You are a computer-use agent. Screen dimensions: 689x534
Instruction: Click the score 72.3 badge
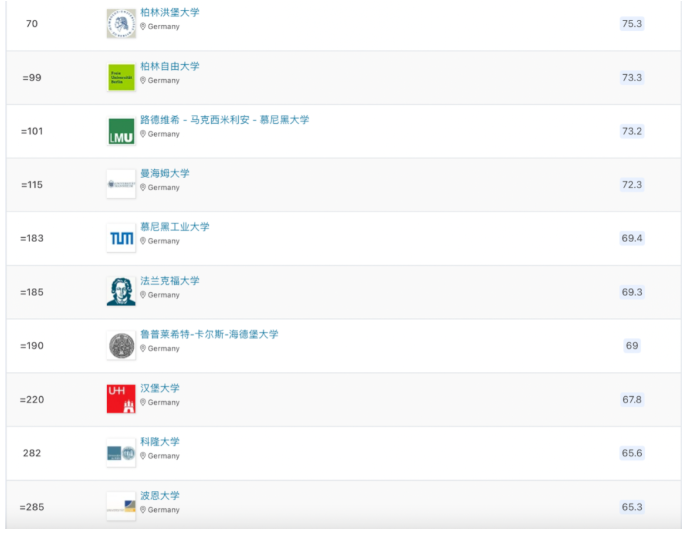(632, 185)
